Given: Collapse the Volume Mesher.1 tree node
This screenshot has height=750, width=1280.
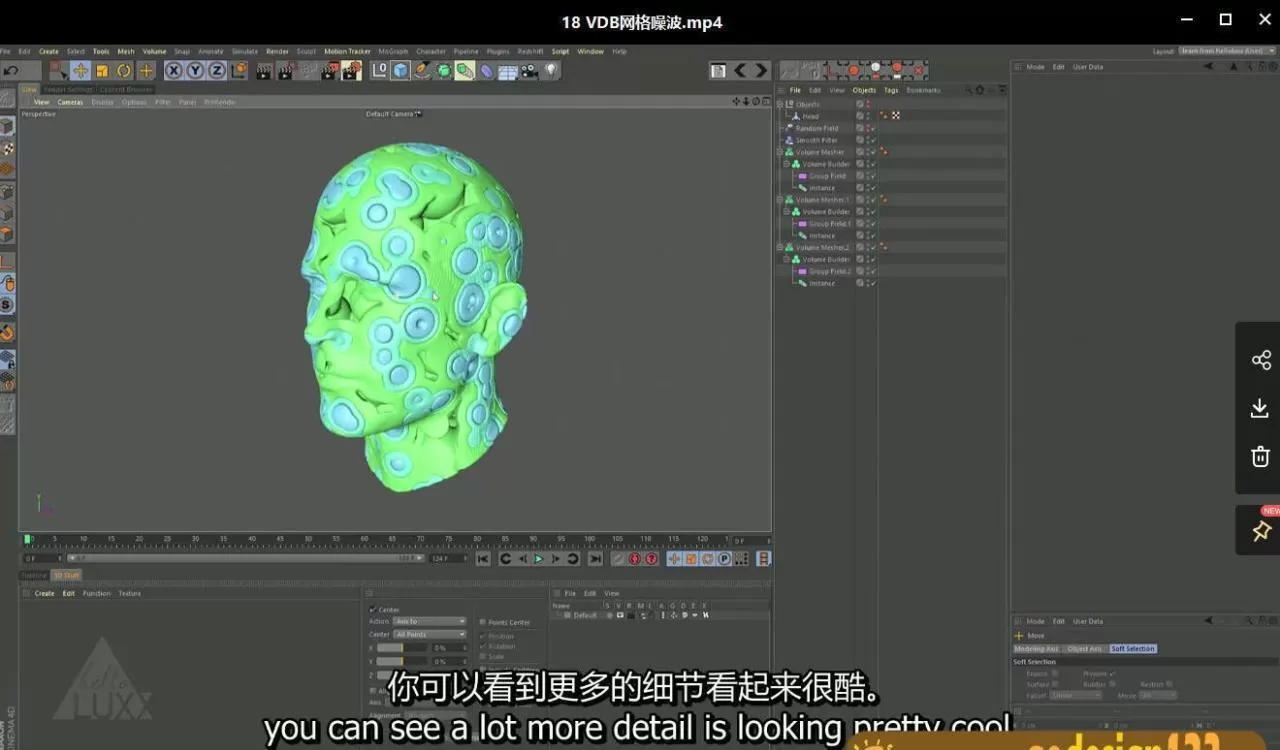Looking at the screenshot, I should pyautogui.click(x=780, y=200).
